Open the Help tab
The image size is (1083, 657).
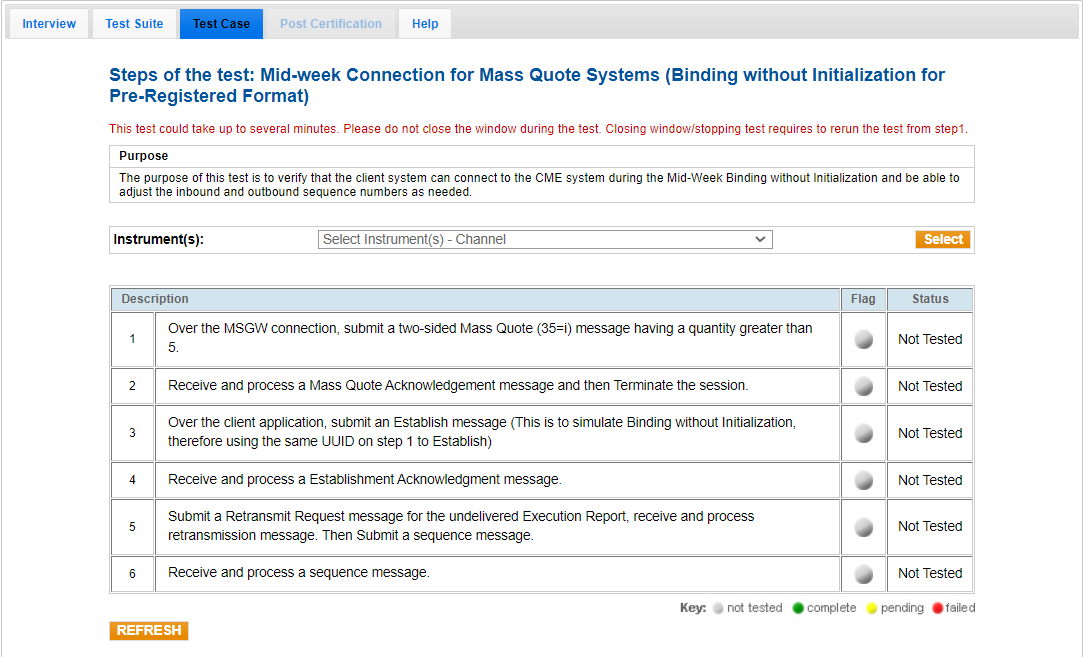tap(425, 24)
